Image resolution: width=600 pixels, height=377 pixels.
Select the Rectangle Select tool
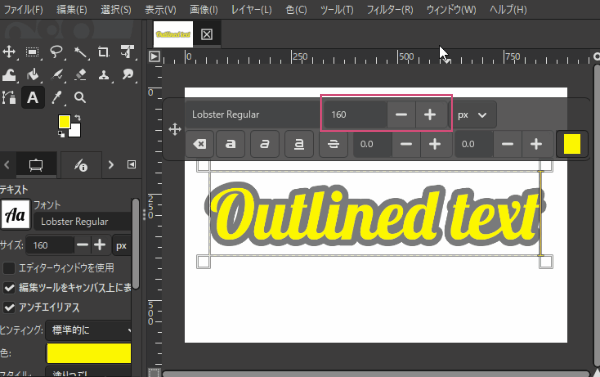click(x=33, y=52)
